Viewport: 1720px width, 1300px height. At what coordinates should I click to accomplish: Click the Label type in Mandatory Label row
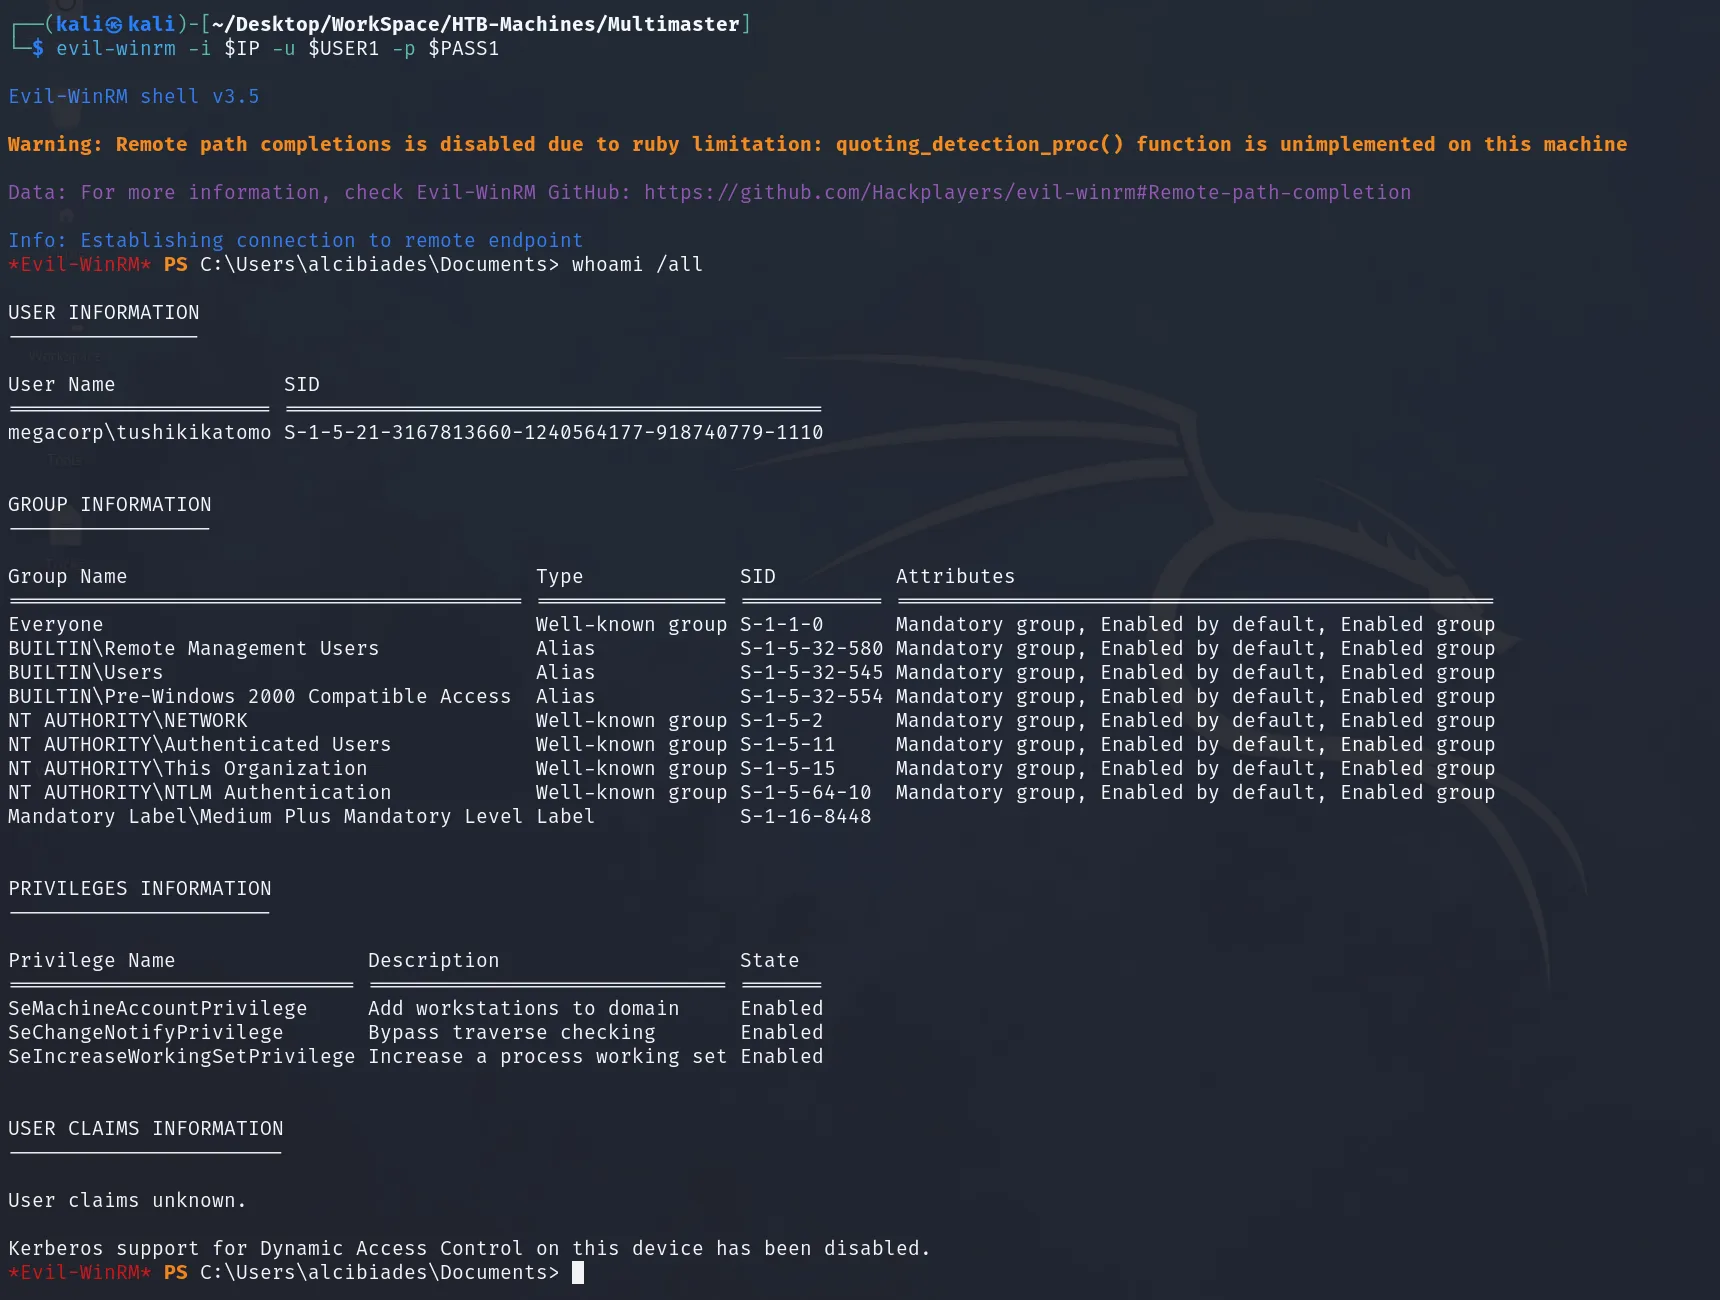pyautogui.click(x=566, y=816)
